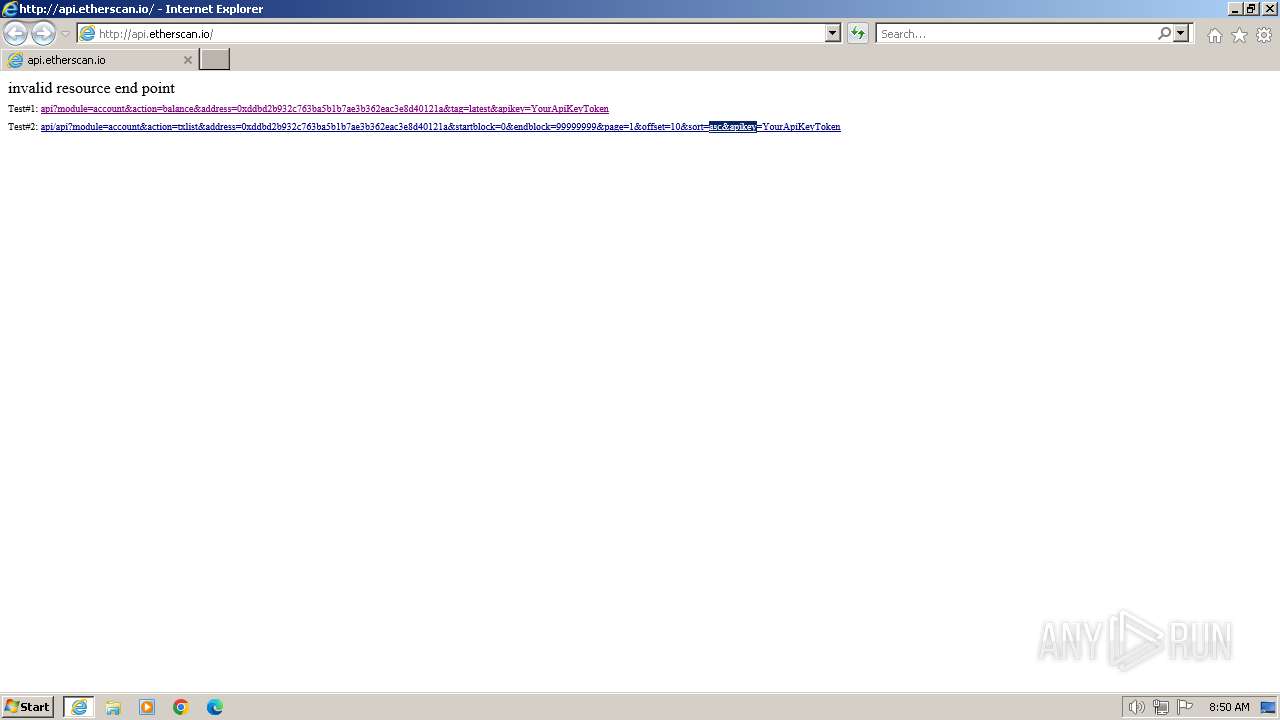Click the Internet Explorer icon in the title bar

coord(9,9)
